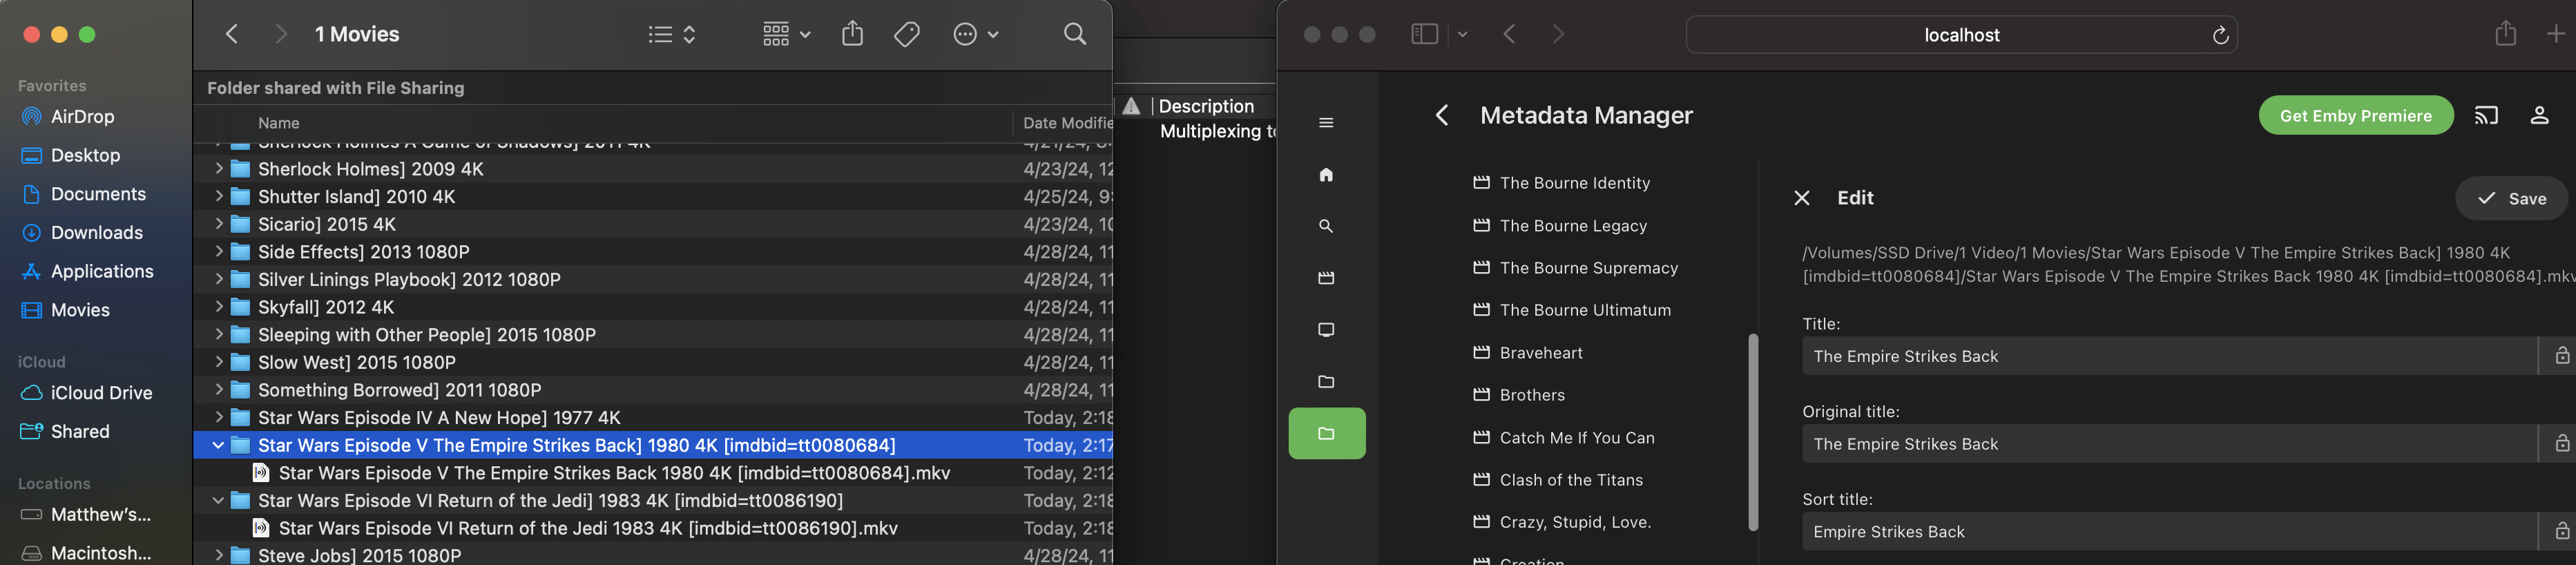Image resolution: width=2576 pixels, height=565 pixels.
Task: Go to Emby home icon
Action: click(x=1326, y=175)
